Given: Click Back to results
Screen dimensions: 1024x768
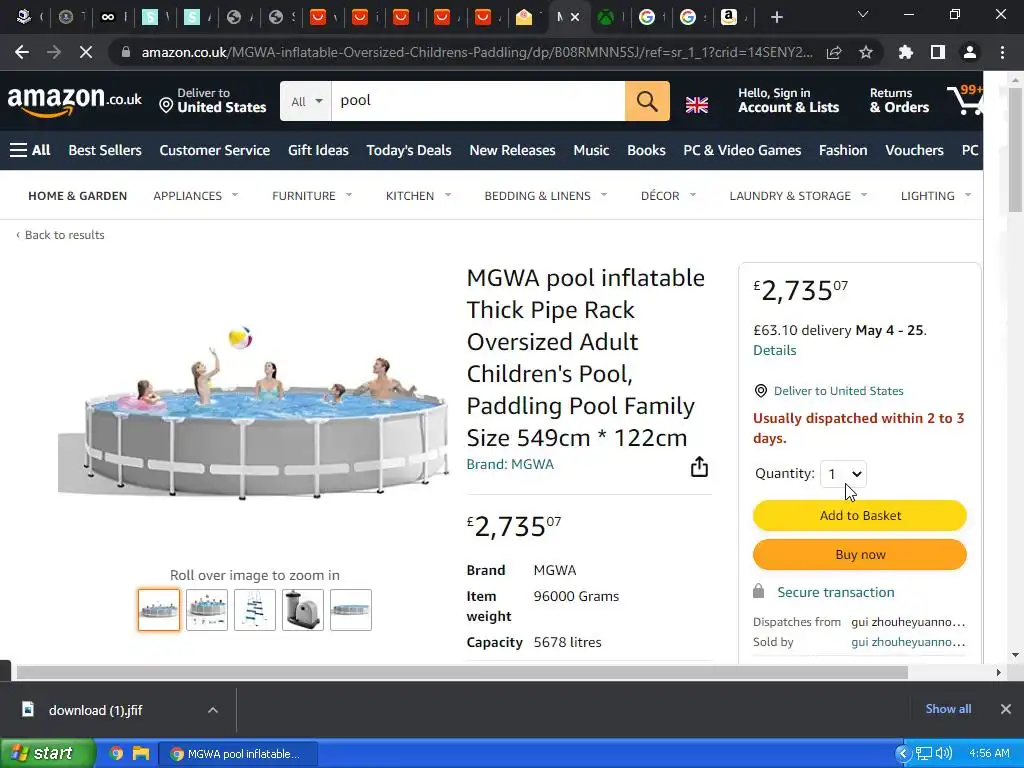Looking at the screenshot, I should (60, 235).
